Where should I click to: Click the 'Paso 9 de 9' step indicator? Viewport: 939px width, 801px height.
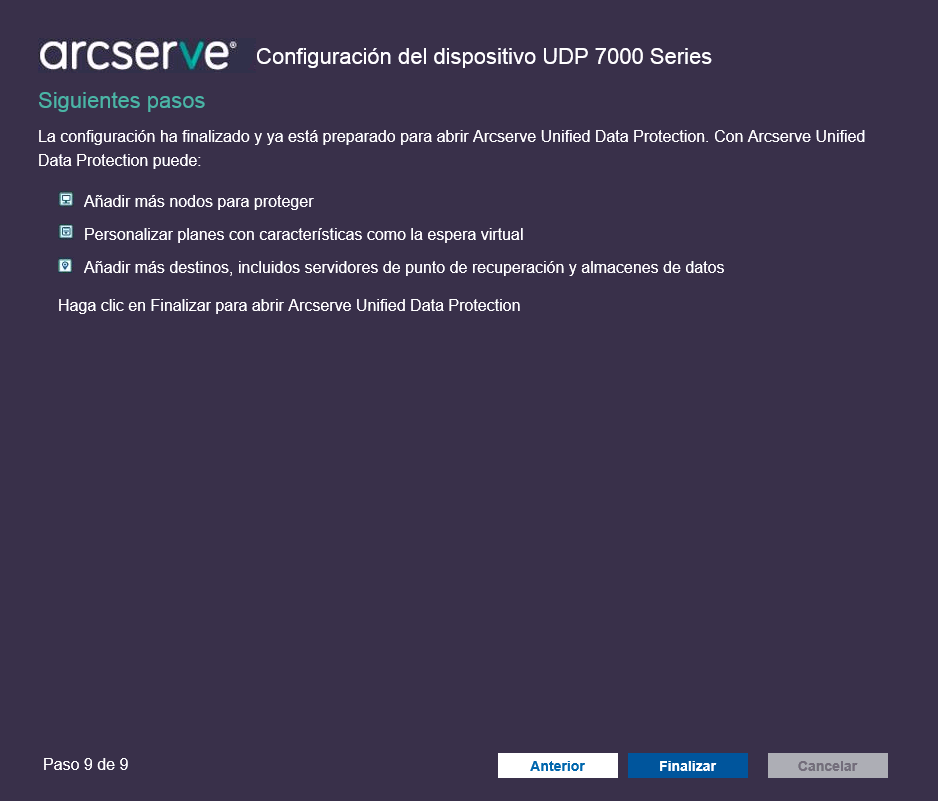coord(86,764)
